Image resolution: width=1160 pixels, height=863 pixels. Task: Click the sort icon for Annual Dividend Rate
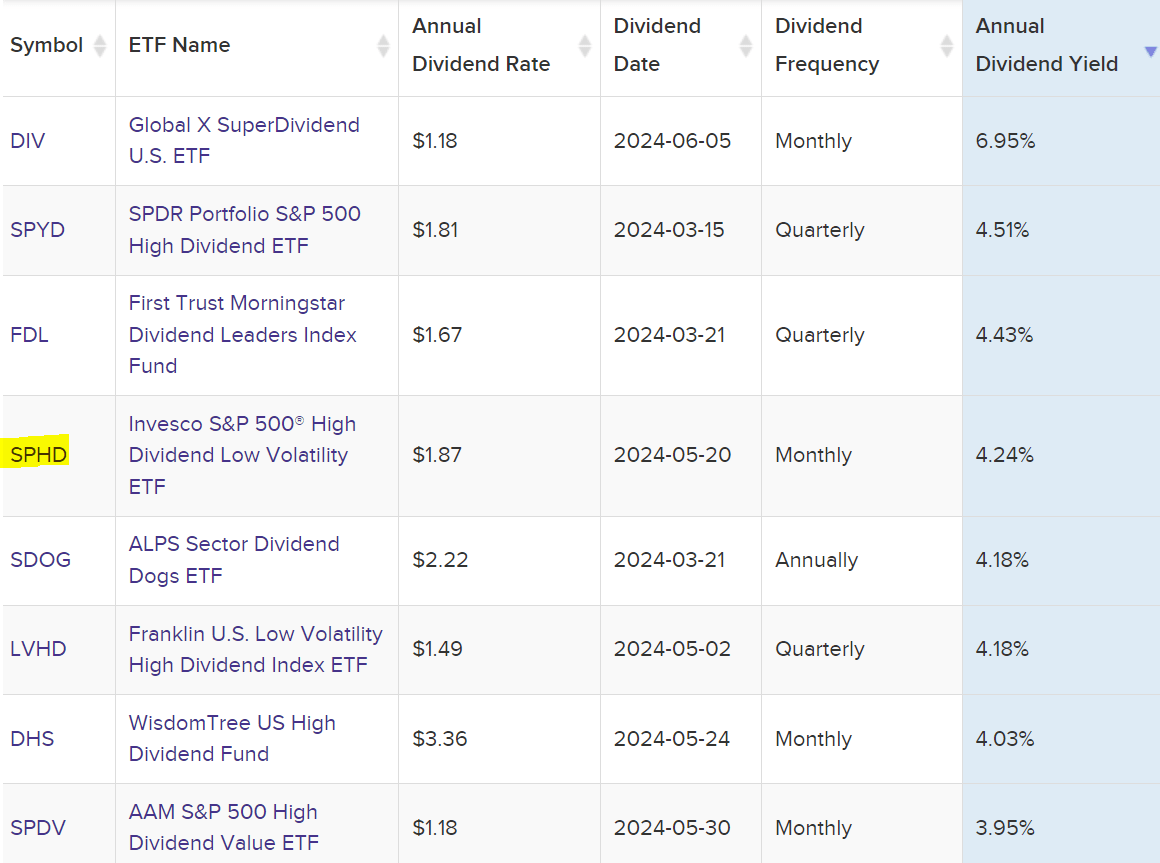tap(583, 45)
